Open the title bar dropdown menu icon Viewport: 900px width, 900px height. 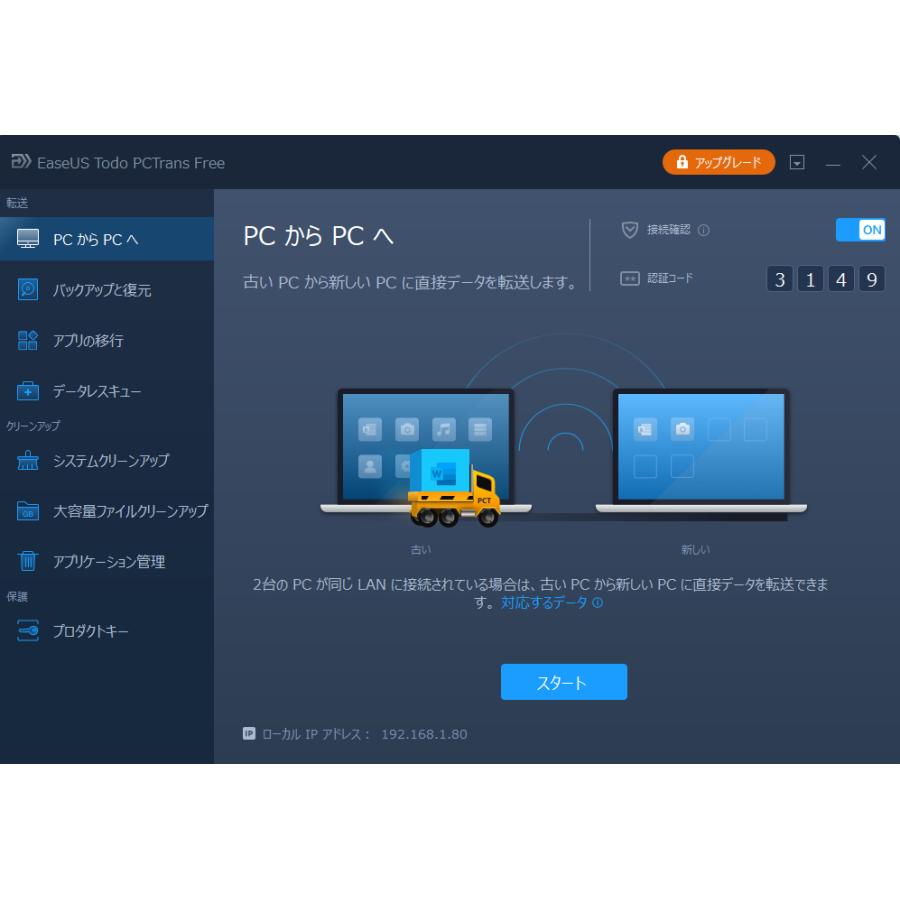[x=797, y=162]
